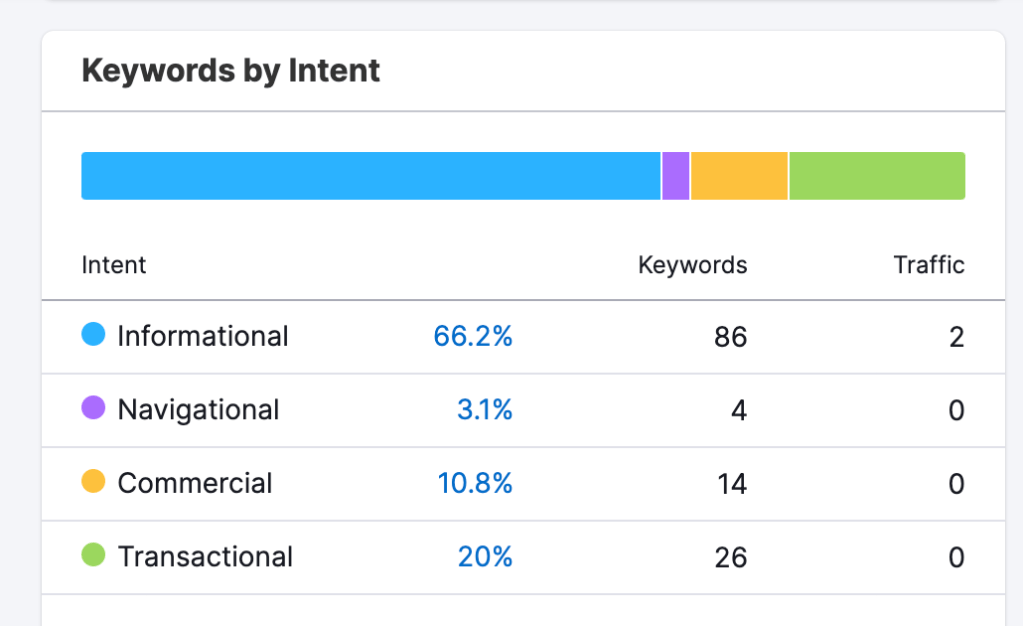1023x626 pixels.
Task: Click the purple Navigational dot icon
Action: 93,408
